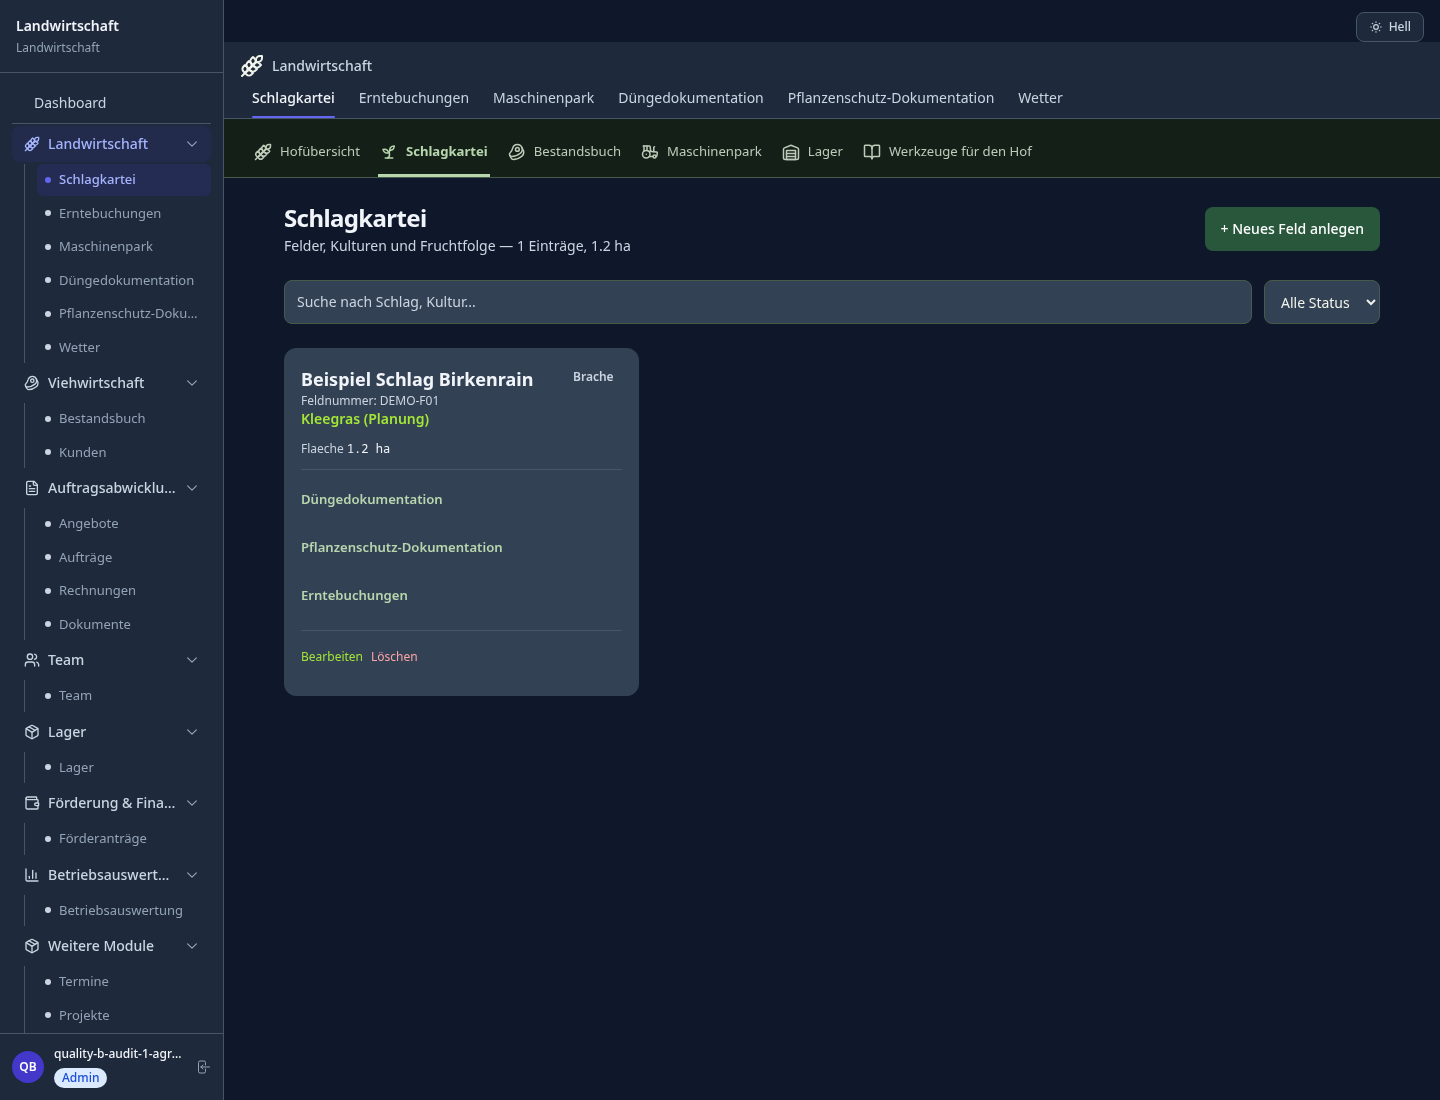
Task: Click the Viehwirtschaft icon in sidebar
Action: click(x=32, y=383)
